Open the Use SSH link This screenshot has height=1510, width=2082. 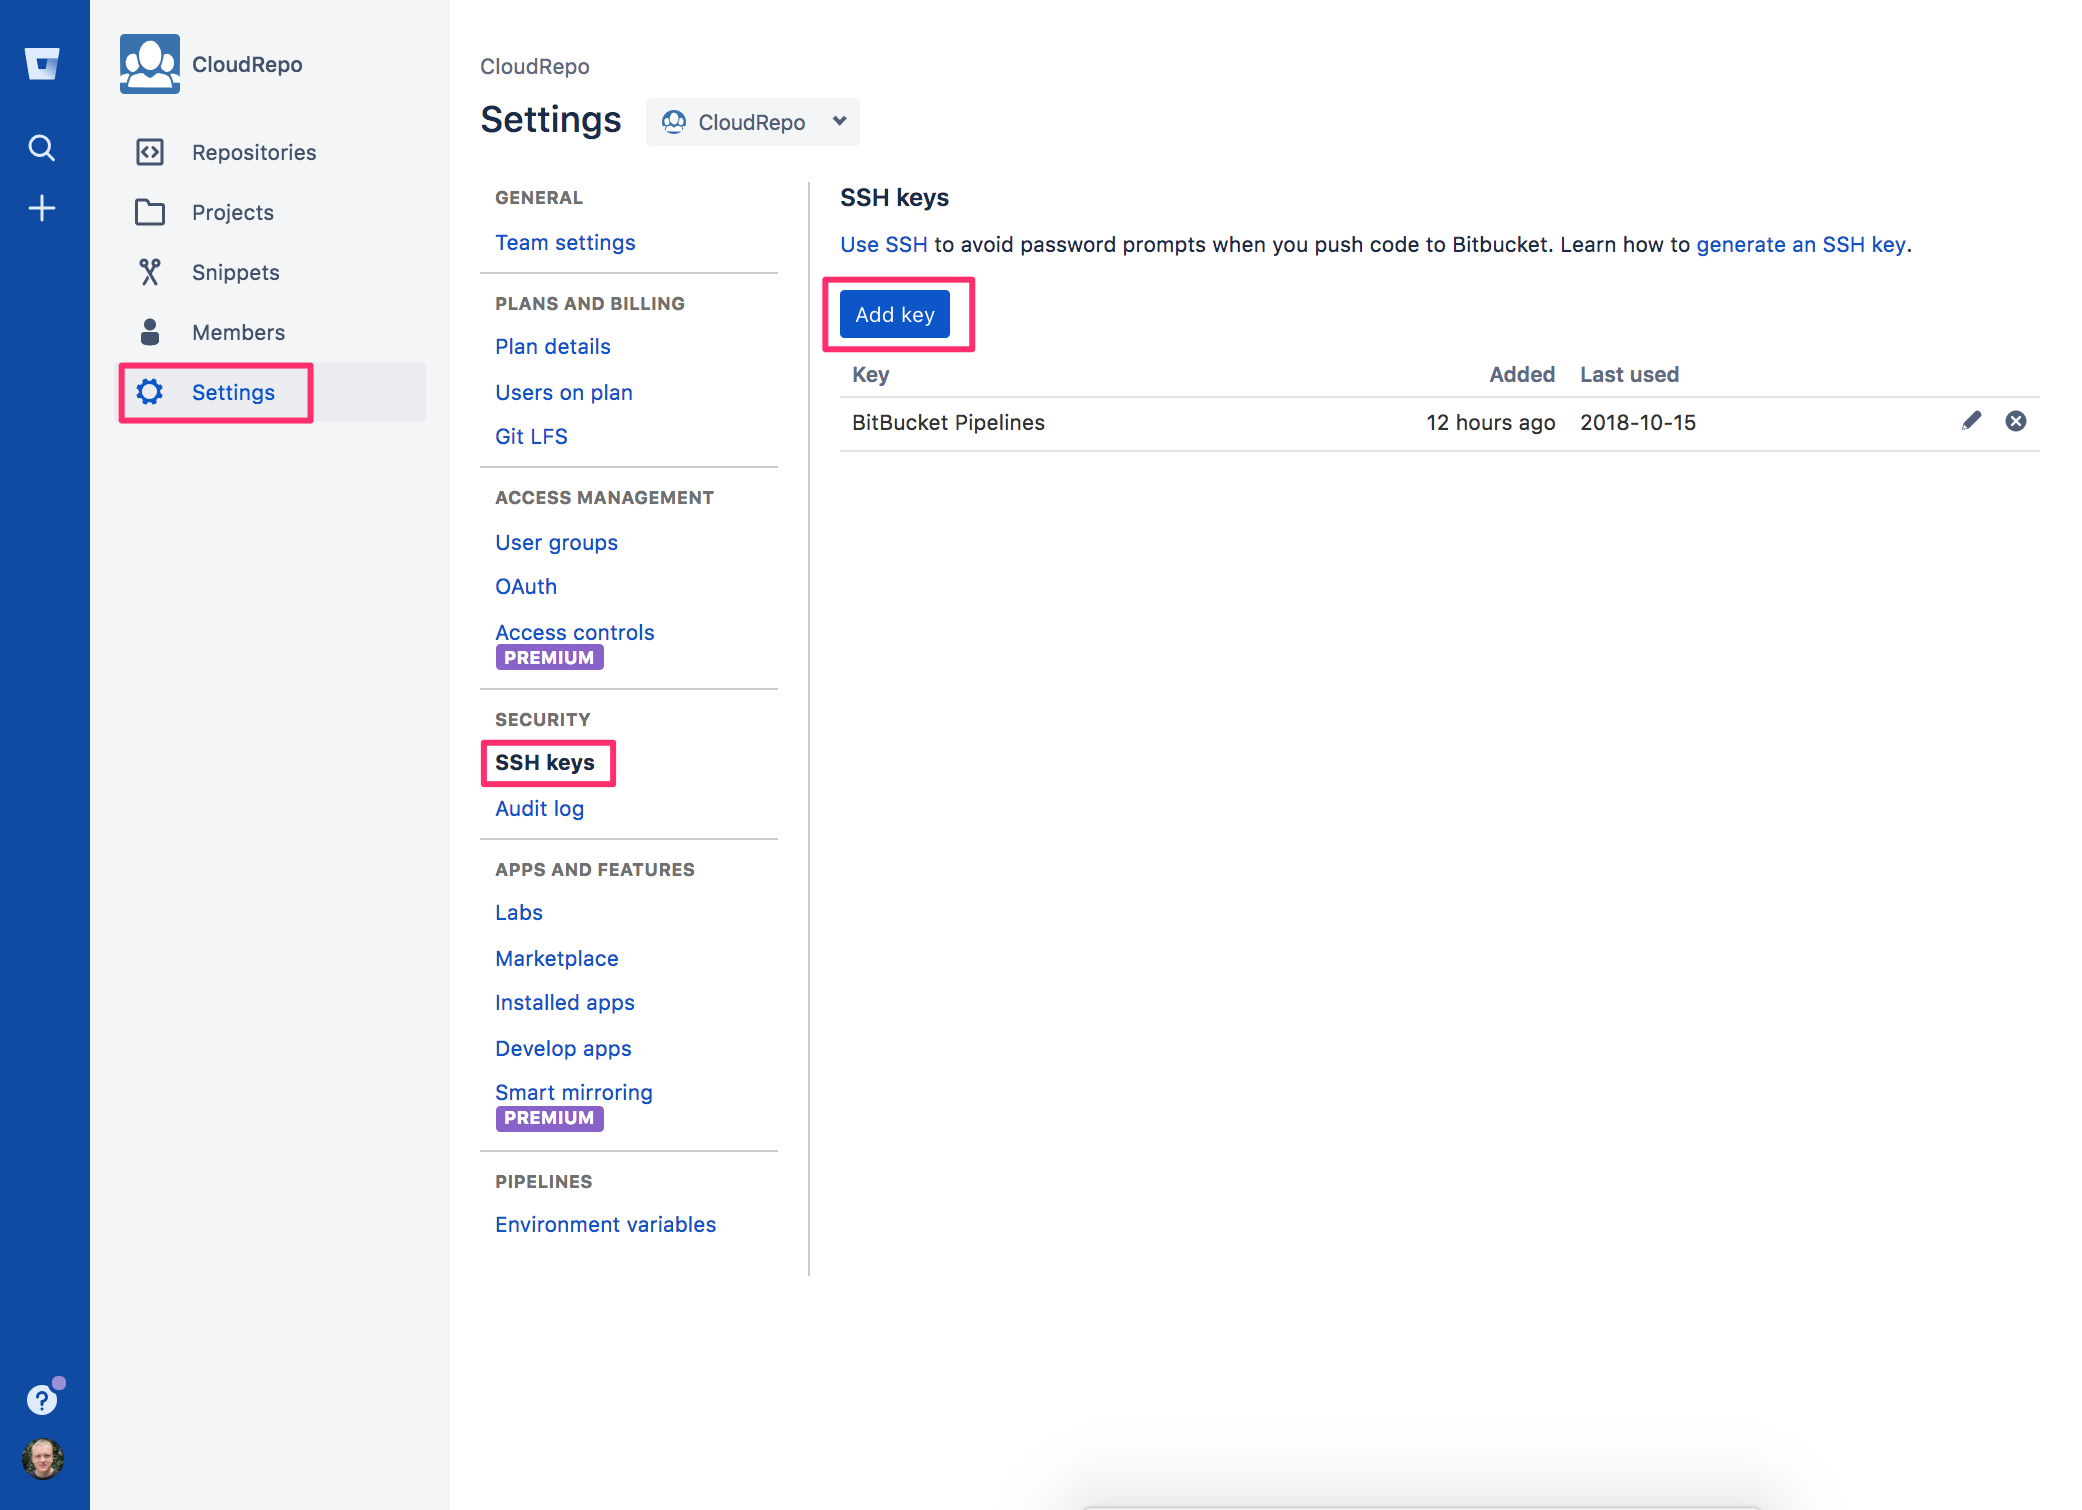click(884, 245)
